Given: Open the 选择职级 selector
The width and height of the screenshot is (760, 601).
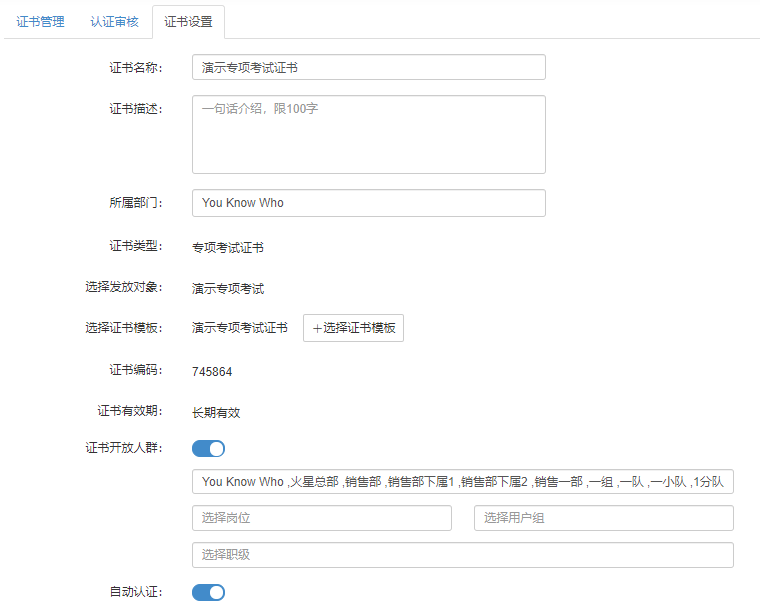Looking at the screenshot, I should tap(463, 555).
